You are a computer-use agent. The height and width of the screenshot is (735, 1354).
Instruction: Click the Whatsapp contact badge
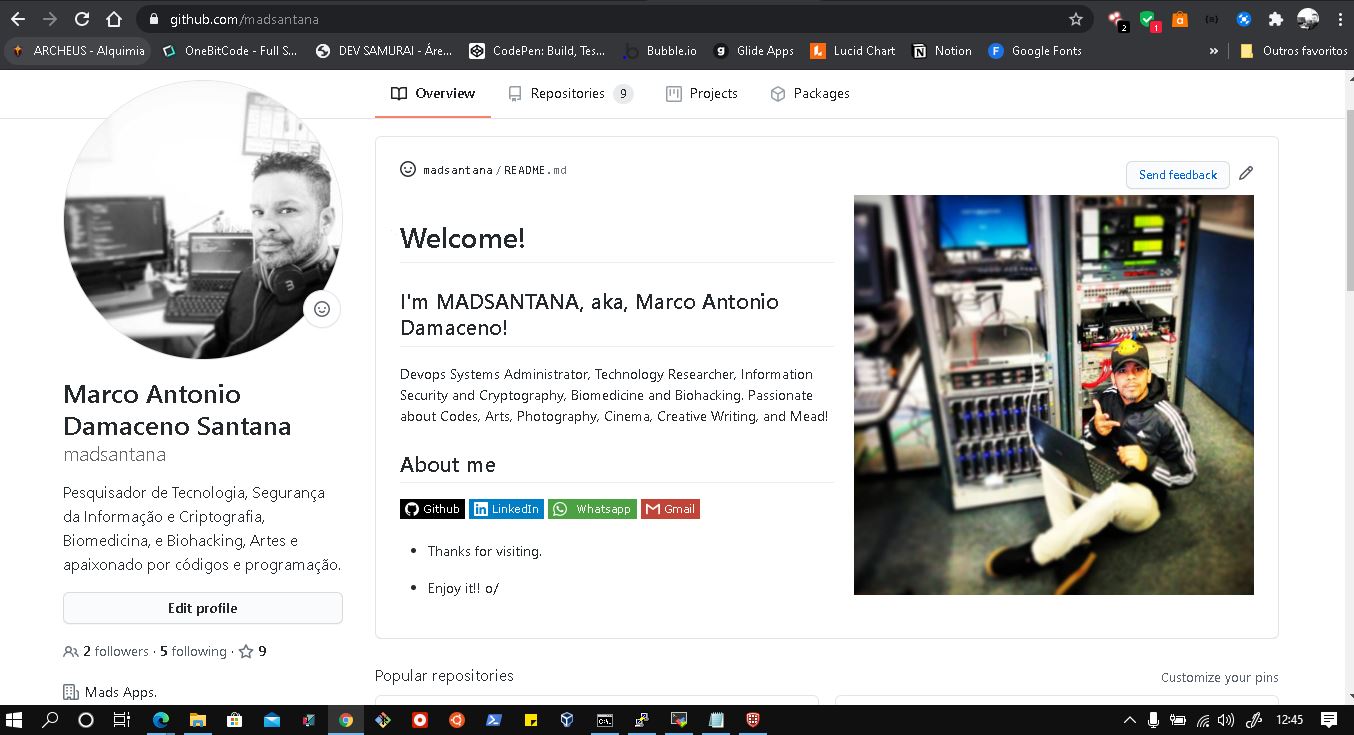pos(592,508)
